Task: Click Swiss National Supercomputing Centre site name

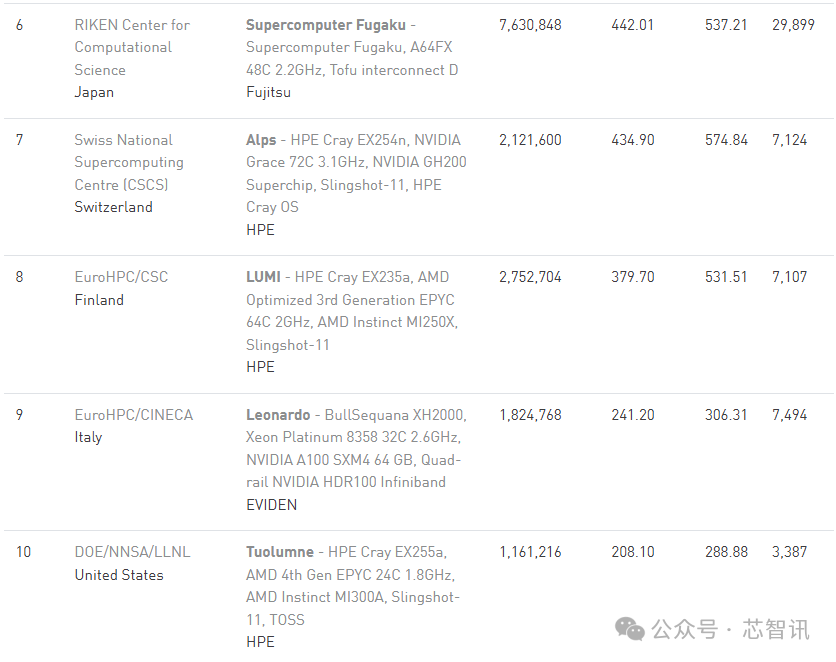Action: tap(129, 163)
